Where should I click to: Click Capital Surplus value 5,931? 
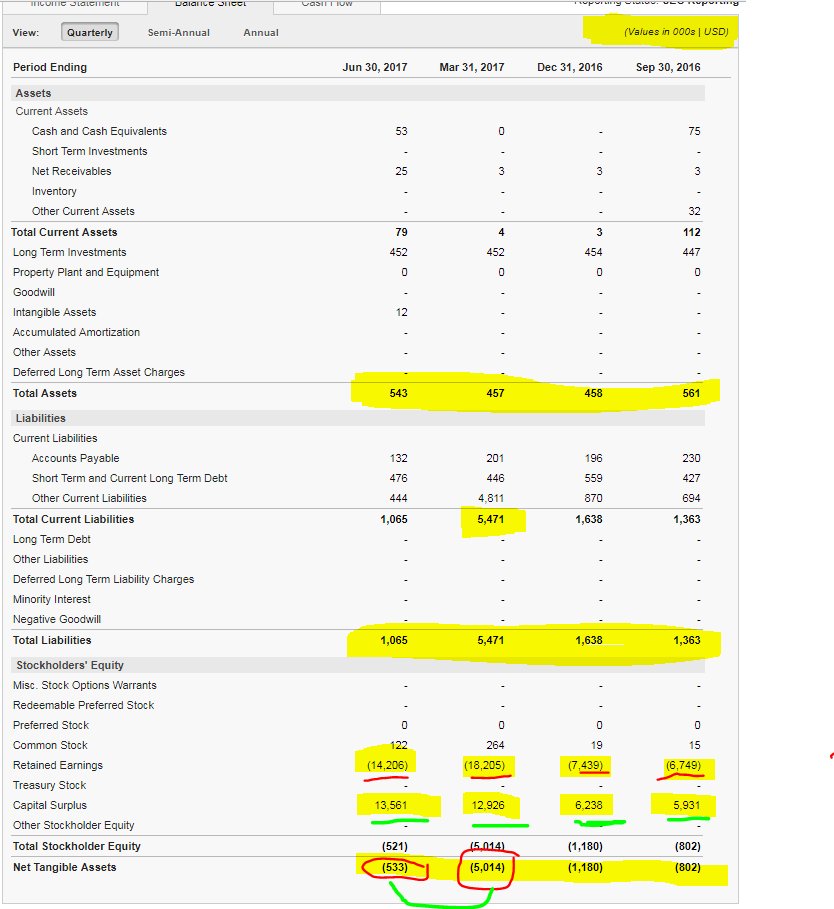pos(687,805)
